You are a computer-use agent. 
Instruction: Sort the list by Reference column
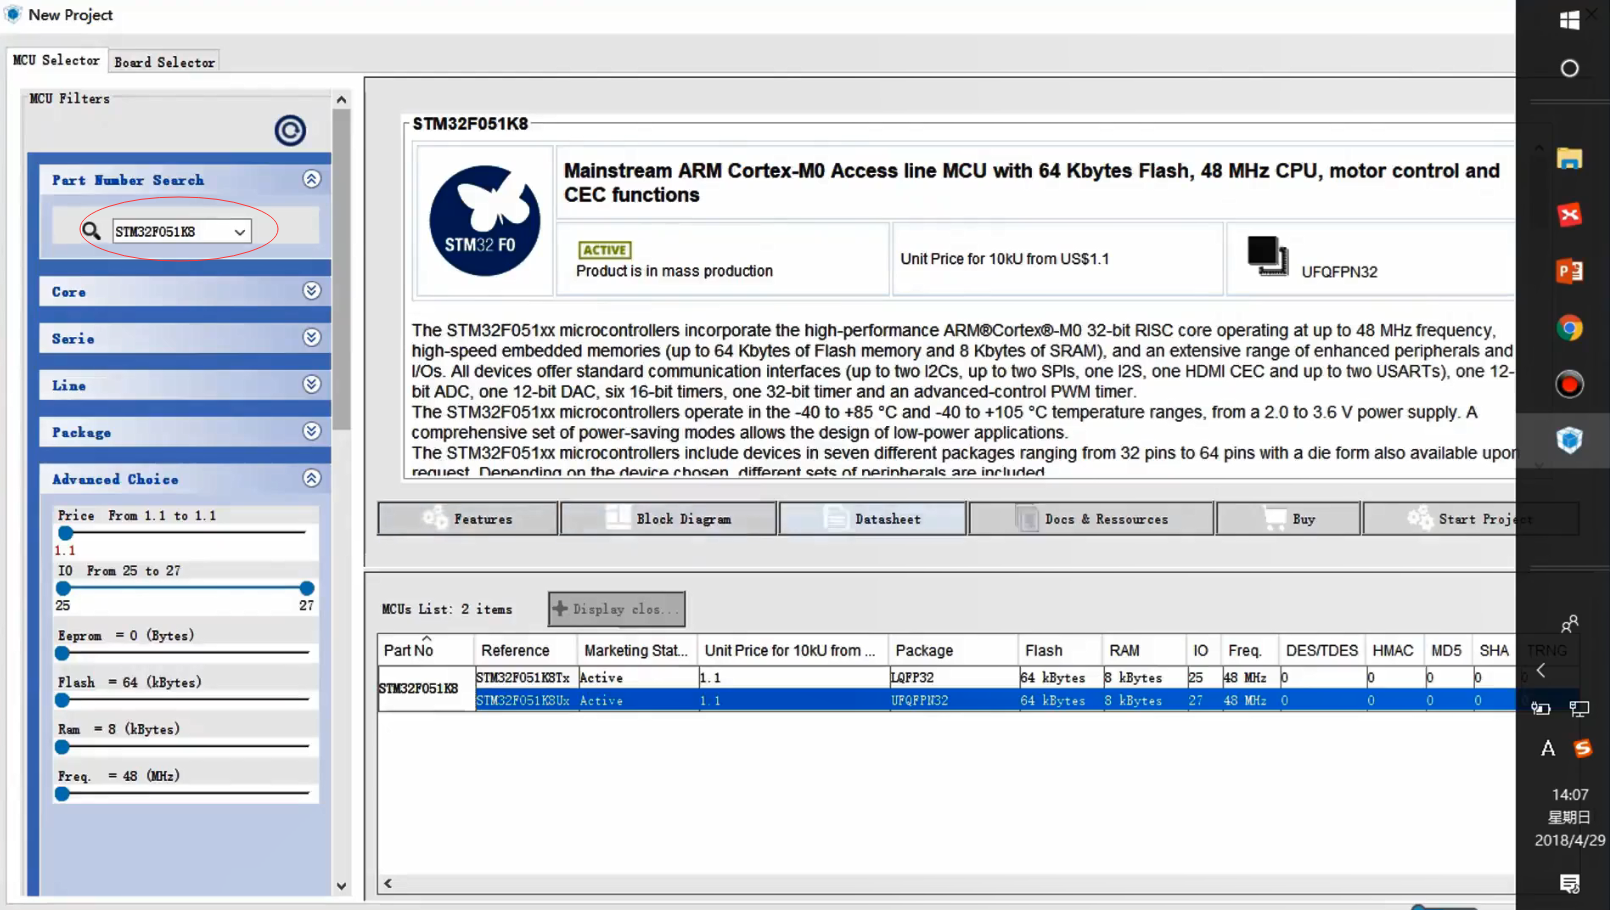pyautogui.click(x=525, y=650)
